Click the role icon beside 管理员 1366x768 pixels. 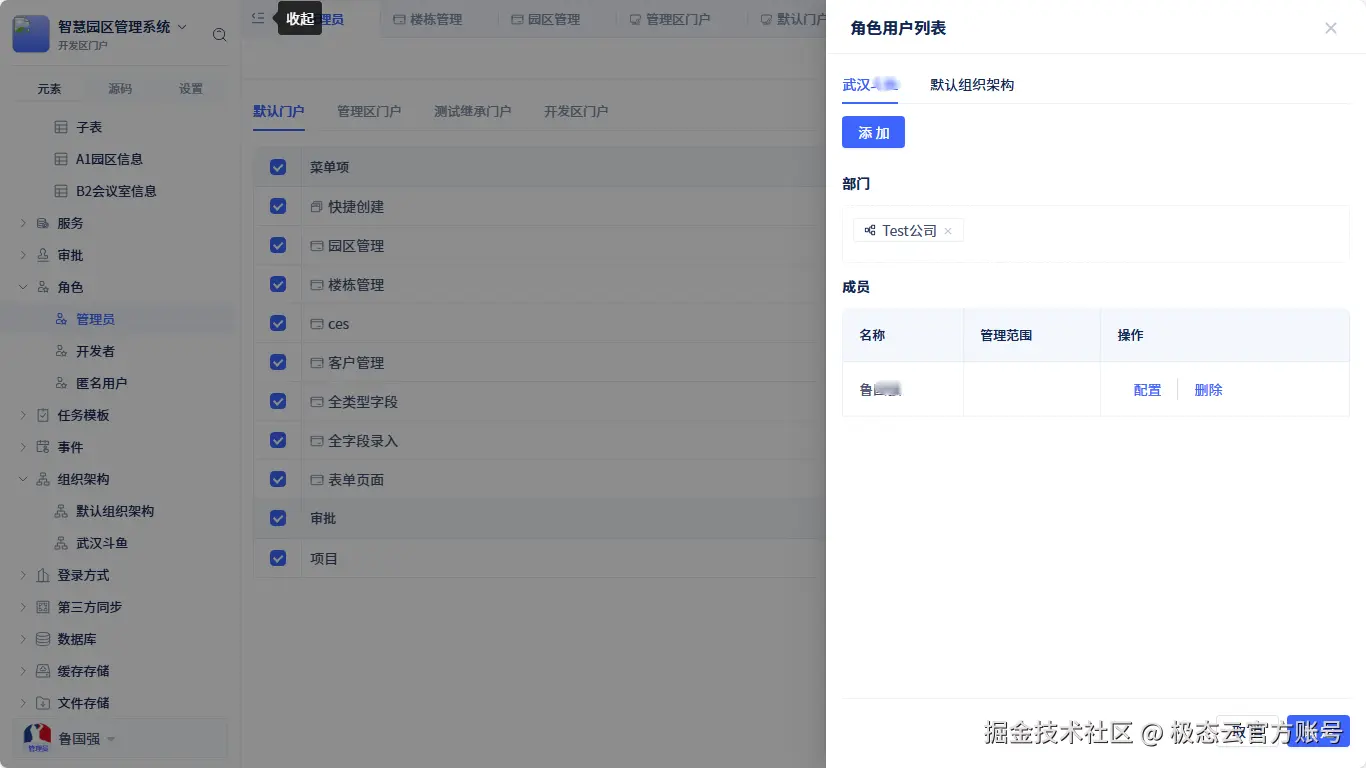pos(61,319)
